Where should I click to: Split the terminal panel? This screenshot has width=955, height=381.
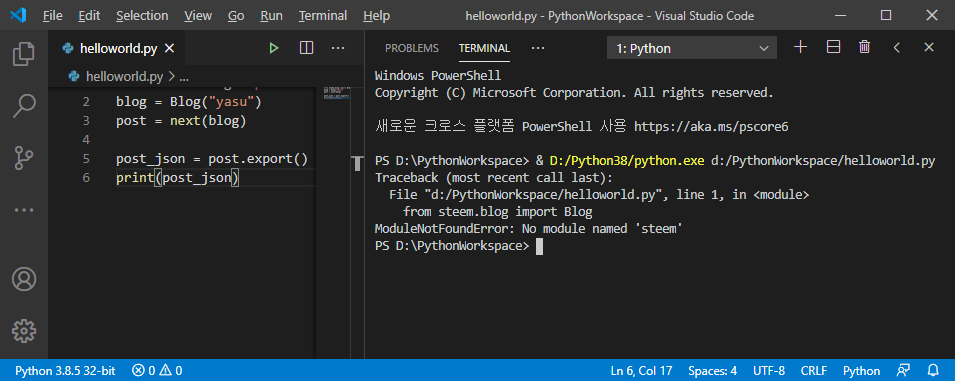[x=833, y=47]
